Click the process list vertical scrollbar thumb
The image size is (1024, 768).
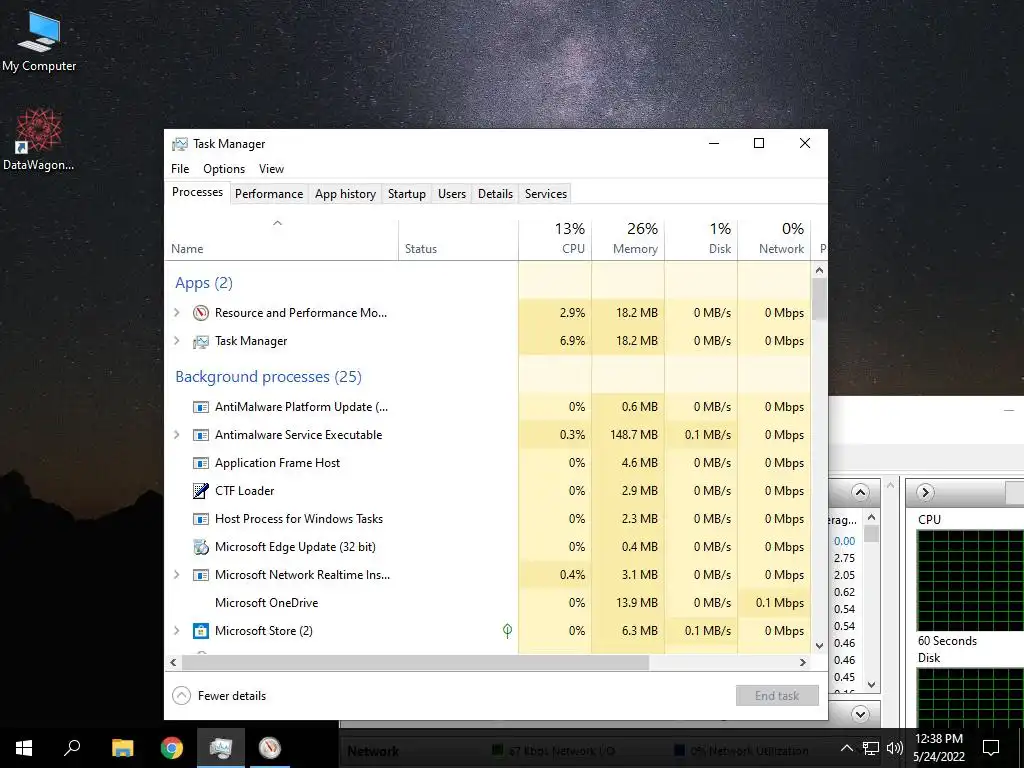(820, 298)
